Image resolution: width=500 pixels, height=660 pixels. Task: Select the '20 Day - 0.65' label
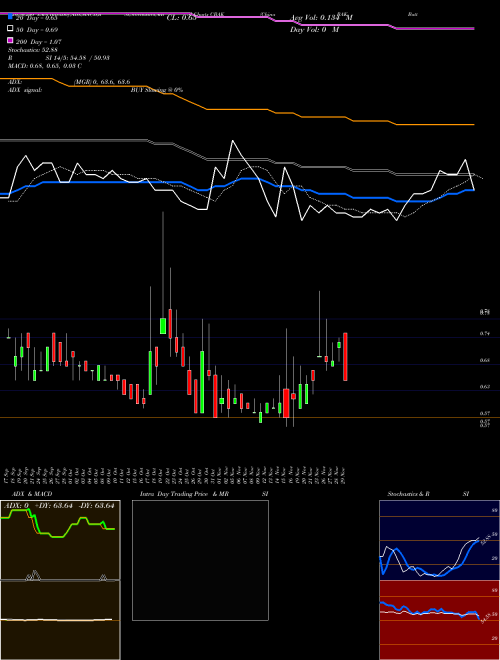tap(37, 18)
